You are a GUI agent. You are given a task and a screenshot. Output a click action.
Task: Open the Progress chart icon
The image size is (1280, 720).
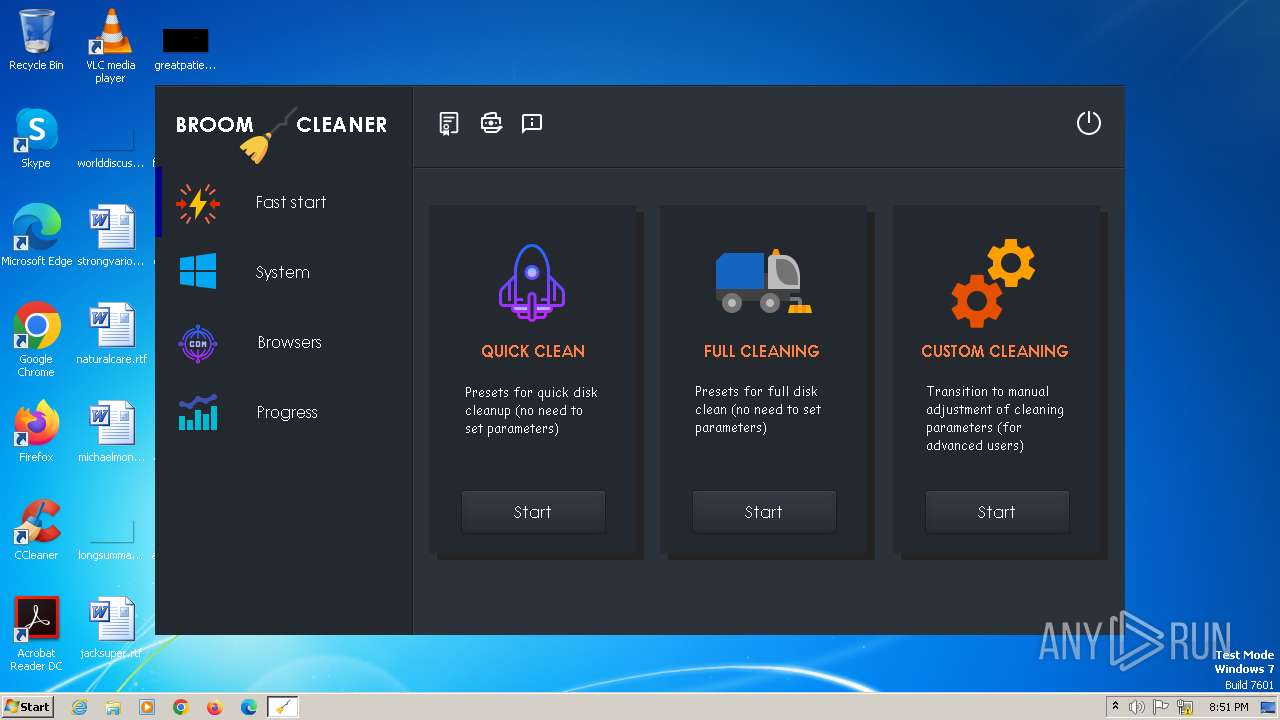pos(198,412)
